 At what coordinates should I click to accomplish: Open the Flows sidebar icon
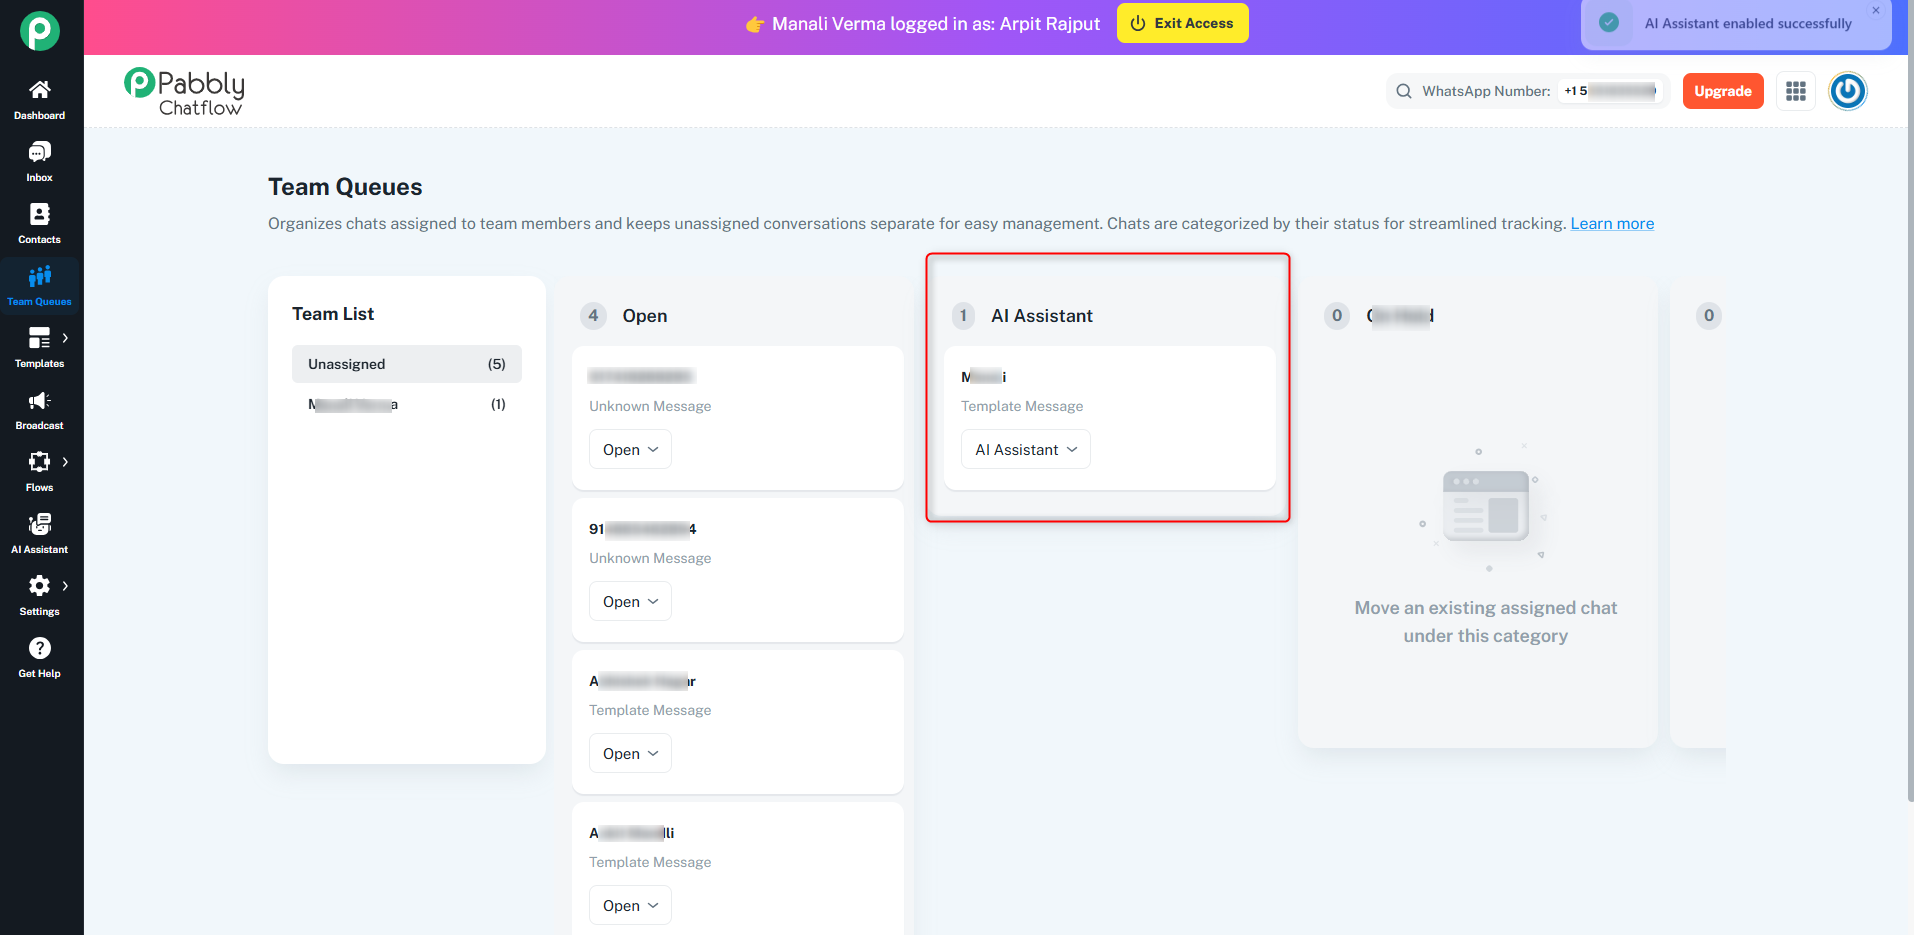click(x=40, y=462)
